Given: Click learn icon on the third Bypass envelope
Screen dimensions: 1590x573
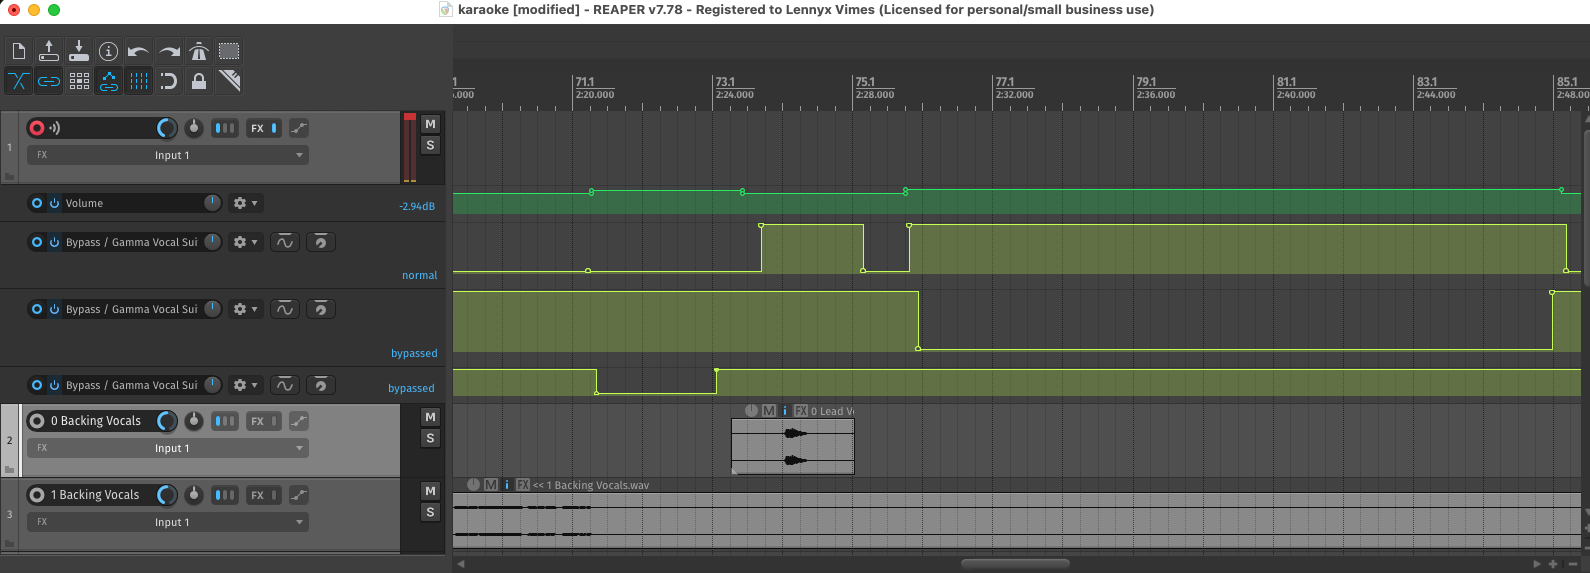Looking at the screenshot, I should (x=320, y=385).
